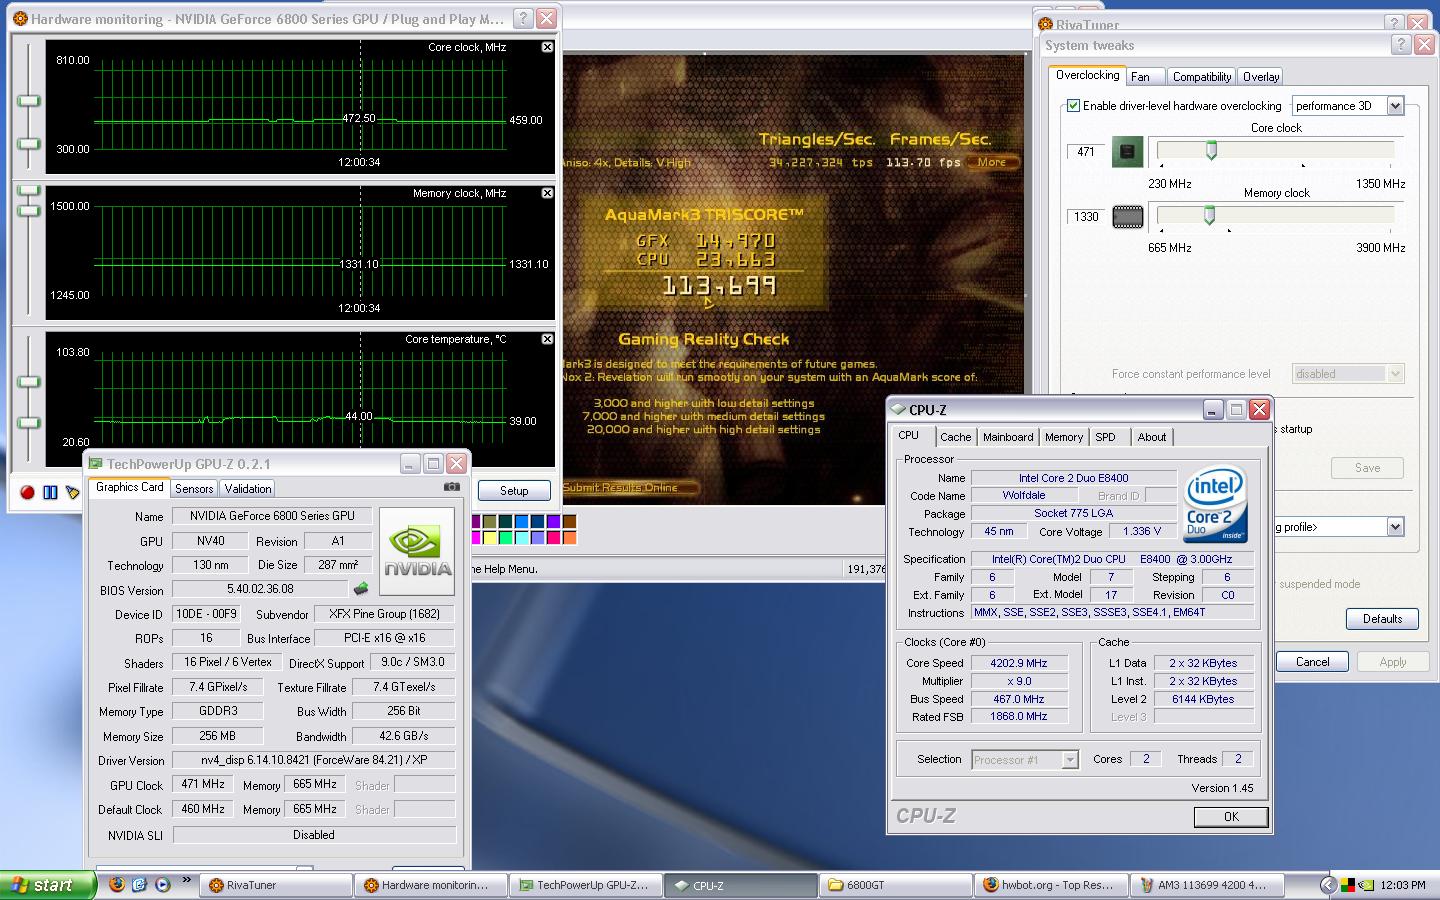Image resolution: width=1440 pixels, height=900 pixels.
Task: Click the BIOS Version field 5.40.02.36.08
Action: (260, 590)
